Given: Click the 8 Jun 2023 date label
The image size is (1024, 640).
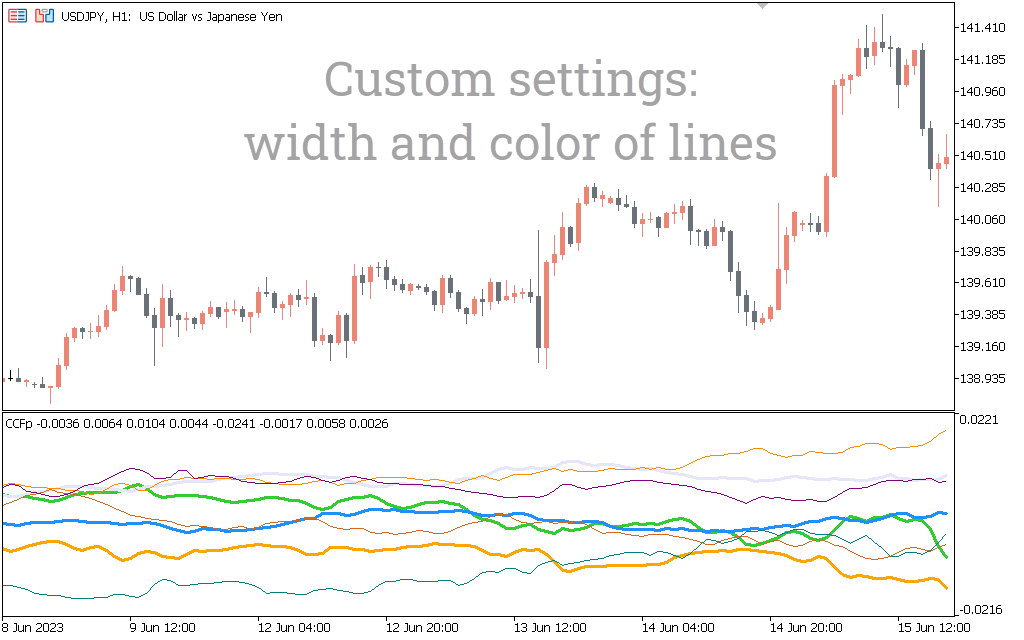Looking at the screenshot, I should (x=35, y=628).
